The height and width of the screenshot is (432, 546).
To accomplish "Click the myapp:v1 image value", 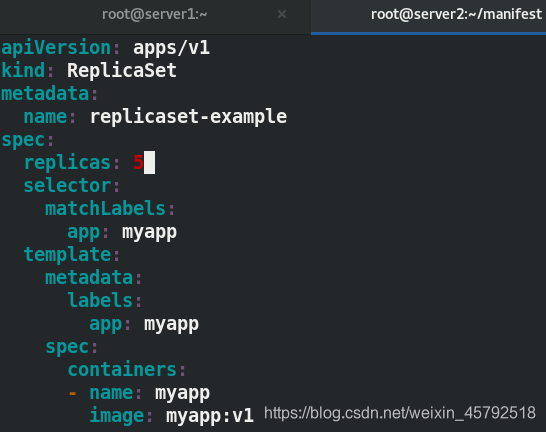I will point(210,416).
